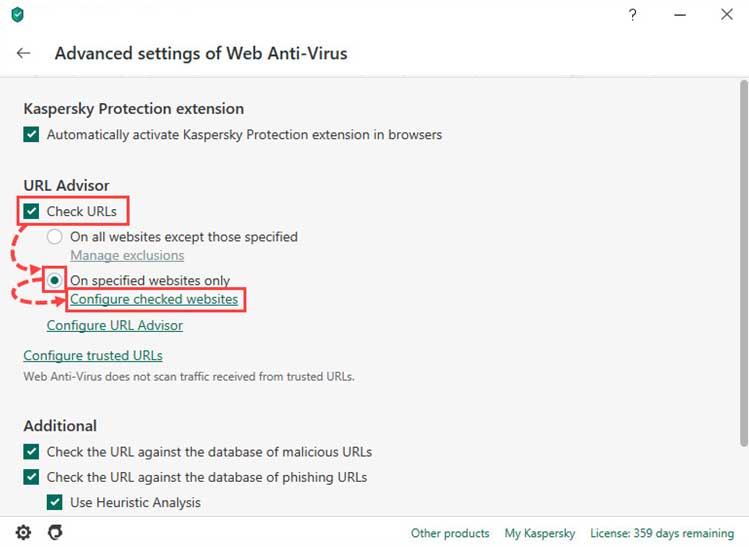Screen dimensions: 749x547
Task: Disable malicious URLs database check
Action: coord(31,451)
